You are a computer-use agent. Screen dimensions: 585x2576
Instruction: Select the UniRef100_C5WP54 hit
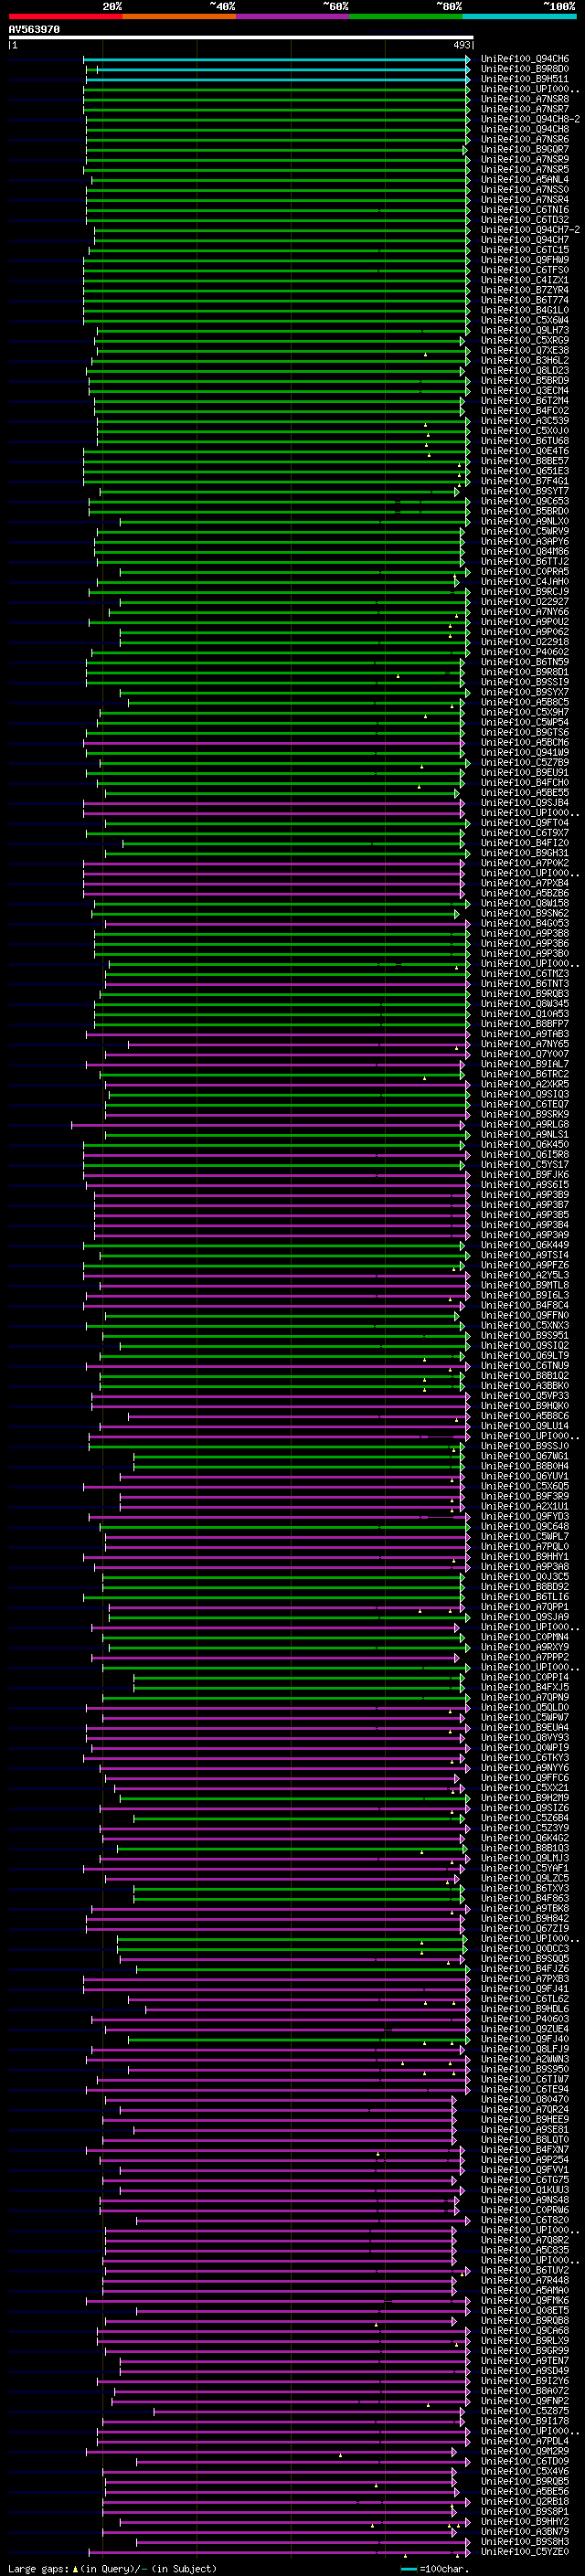525,722
